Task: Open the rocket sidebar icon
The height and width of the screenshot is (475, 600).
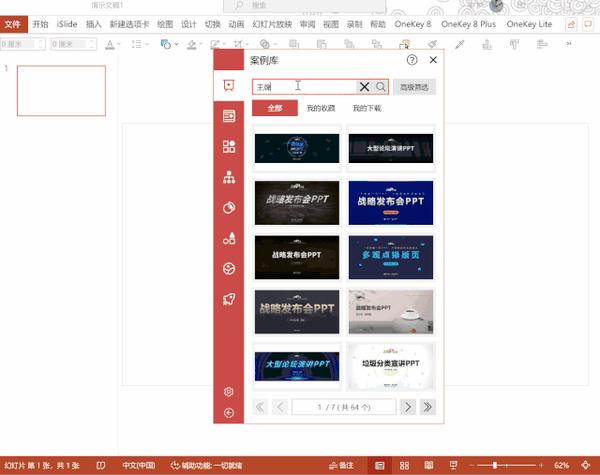Action: [x=229, y=299]
